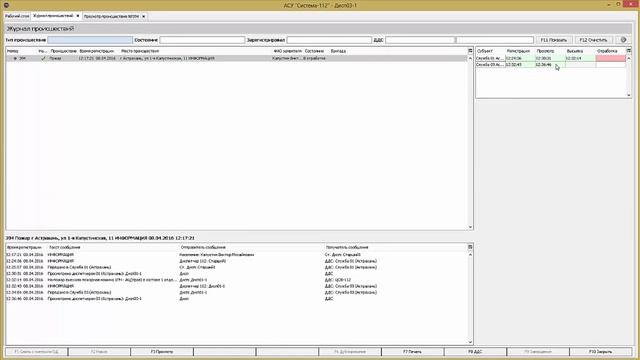
Task: Select the 12:34:04 Передано в Службу 03 message
Action: 237,292
